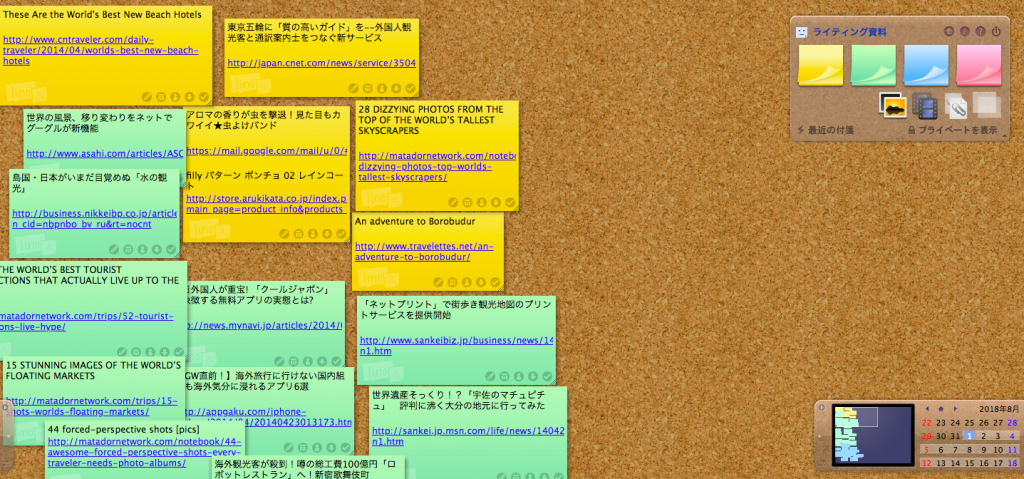Image resolution: width=1024 pixels, height=479 pixels.
Task: Peel off the Borobudur sticky
Action: point(495,282)
